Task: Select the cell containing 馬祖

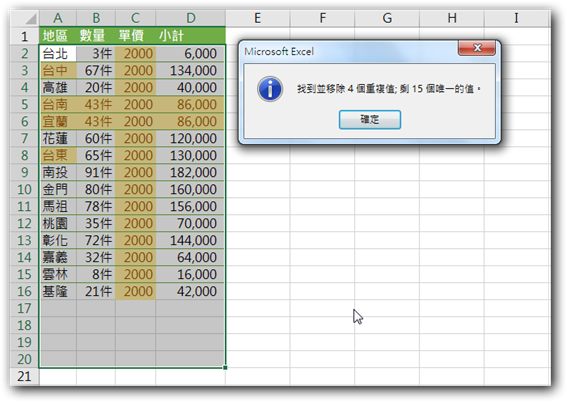Action: (x=58, y=206)
